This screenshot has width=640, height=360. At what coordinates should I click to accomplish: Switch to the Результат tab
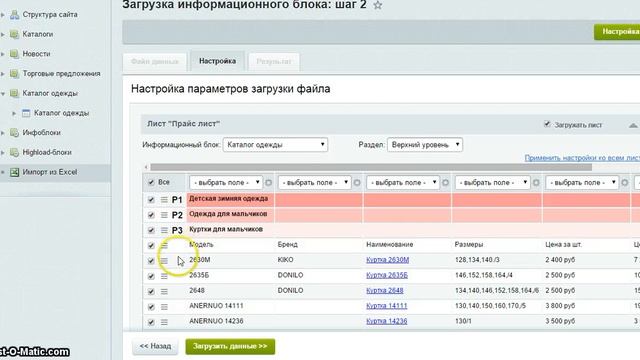[x=274, y=62]
